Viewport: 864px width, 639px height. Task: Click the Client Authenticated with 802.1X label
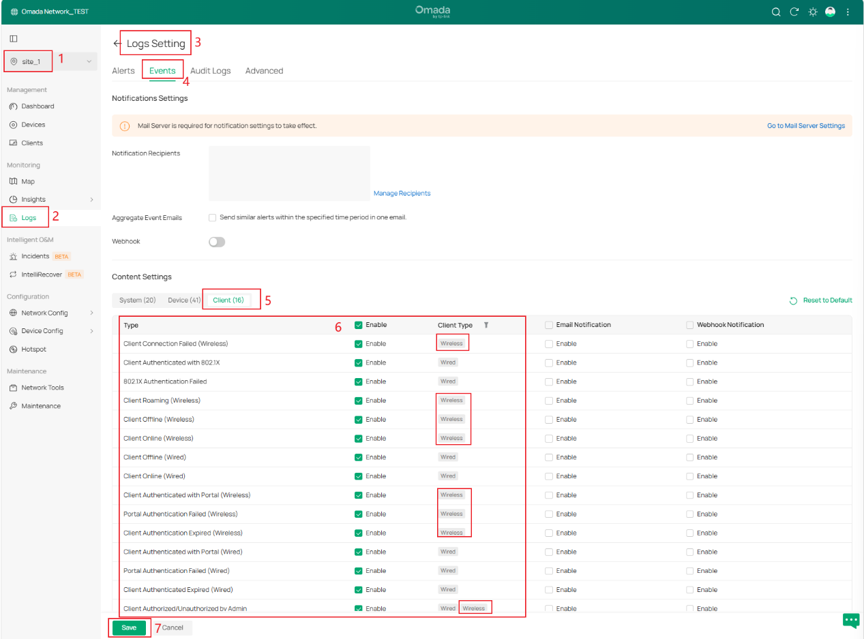(x=171, y=363)
